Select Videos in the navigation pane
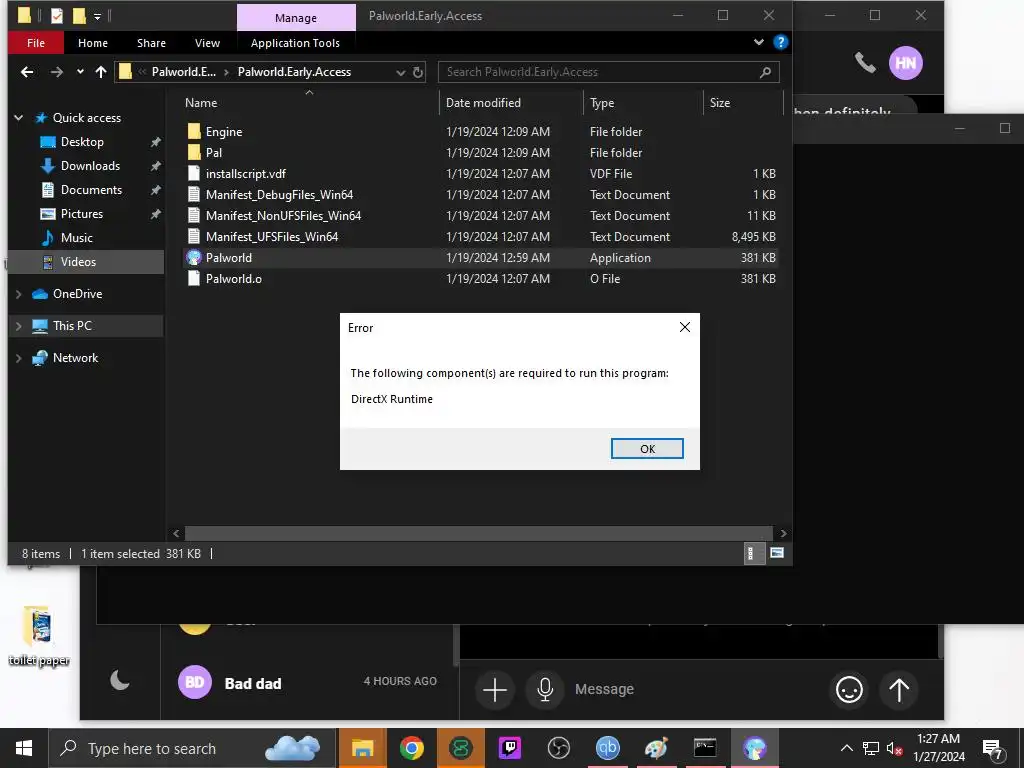1024x768 pixels. (x=86, y=262)
